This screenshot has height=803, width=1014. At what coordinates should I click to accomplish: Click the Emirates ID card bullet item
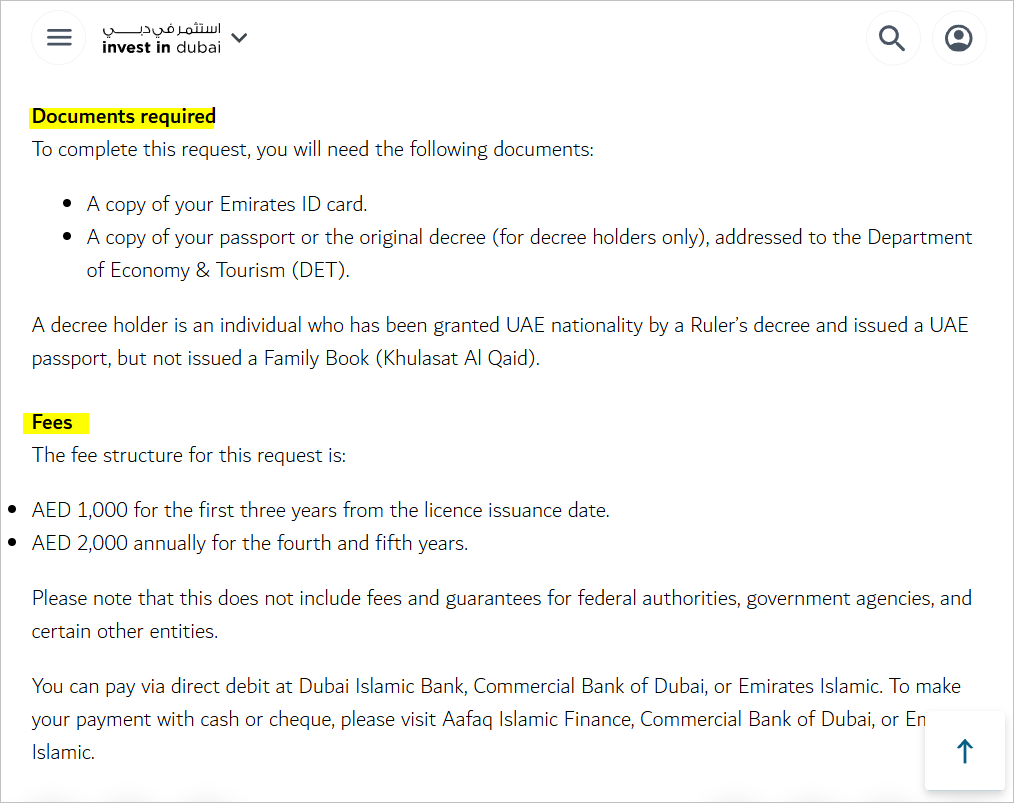[227, 204]
